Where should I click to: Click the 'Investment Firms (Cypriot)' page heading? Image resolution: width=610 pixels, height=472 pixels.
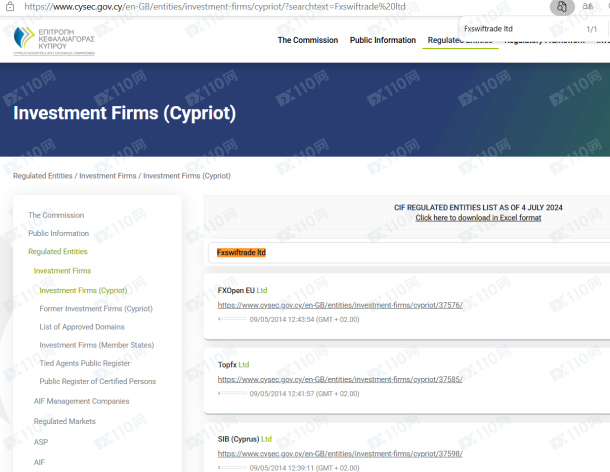(124, 113)
